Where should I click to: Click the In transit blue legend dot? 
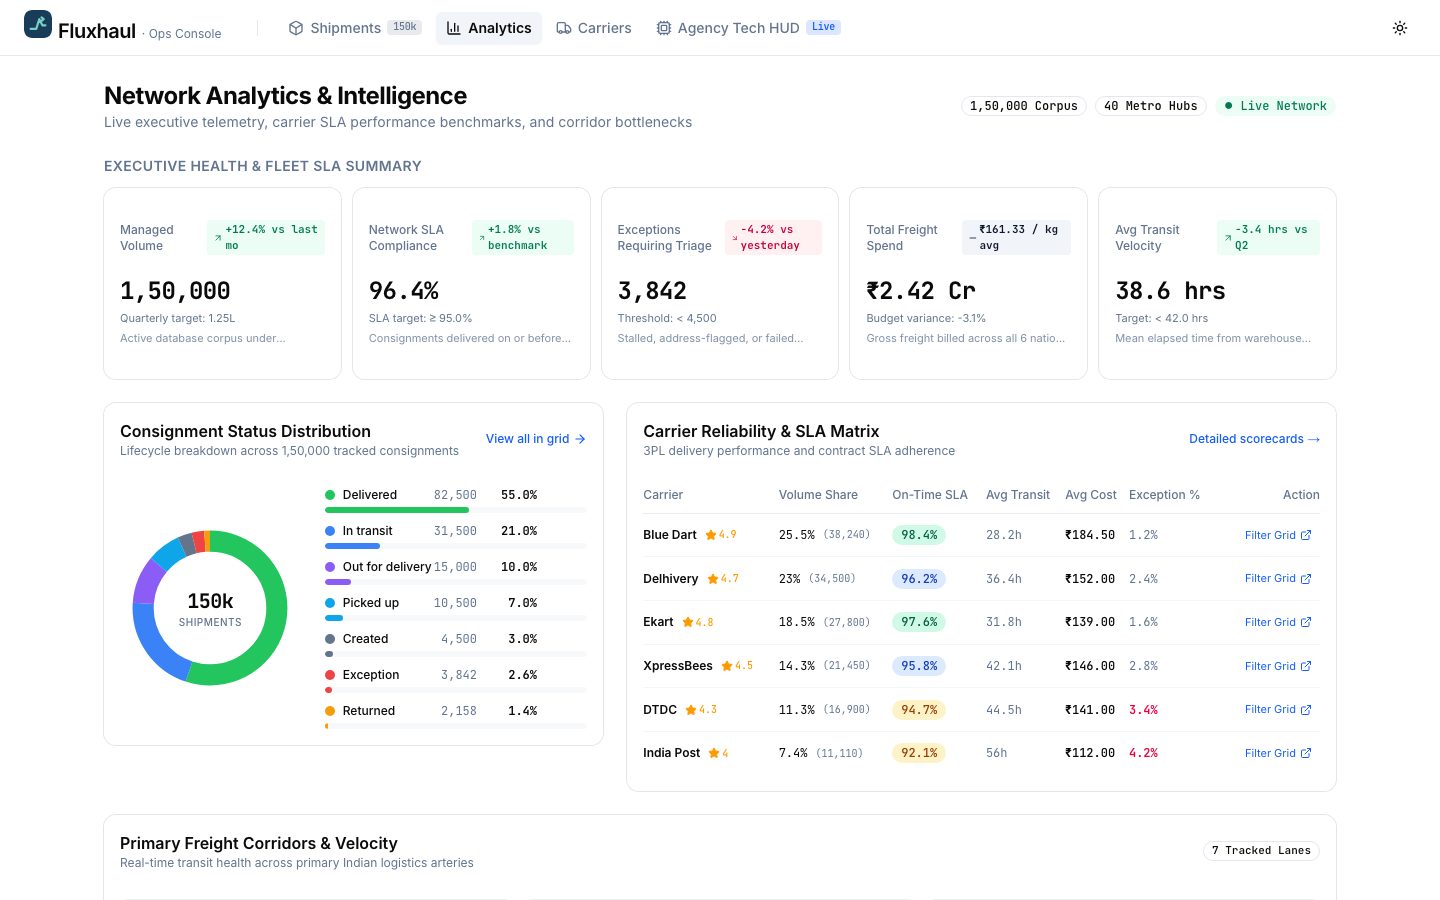click(330, 531)
